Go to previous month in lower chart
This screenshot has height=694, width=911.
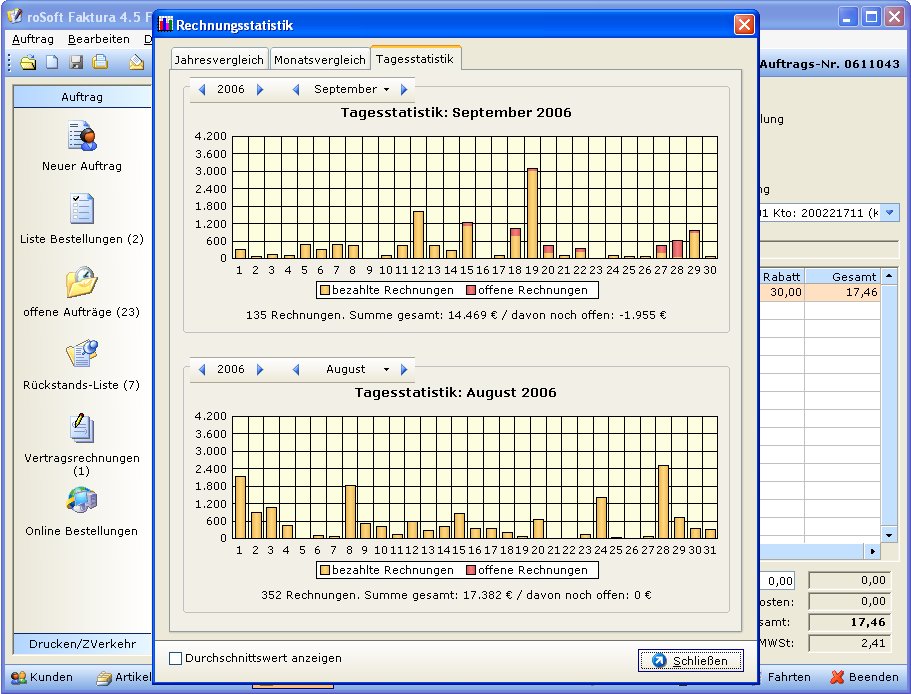tap(296, 370)
